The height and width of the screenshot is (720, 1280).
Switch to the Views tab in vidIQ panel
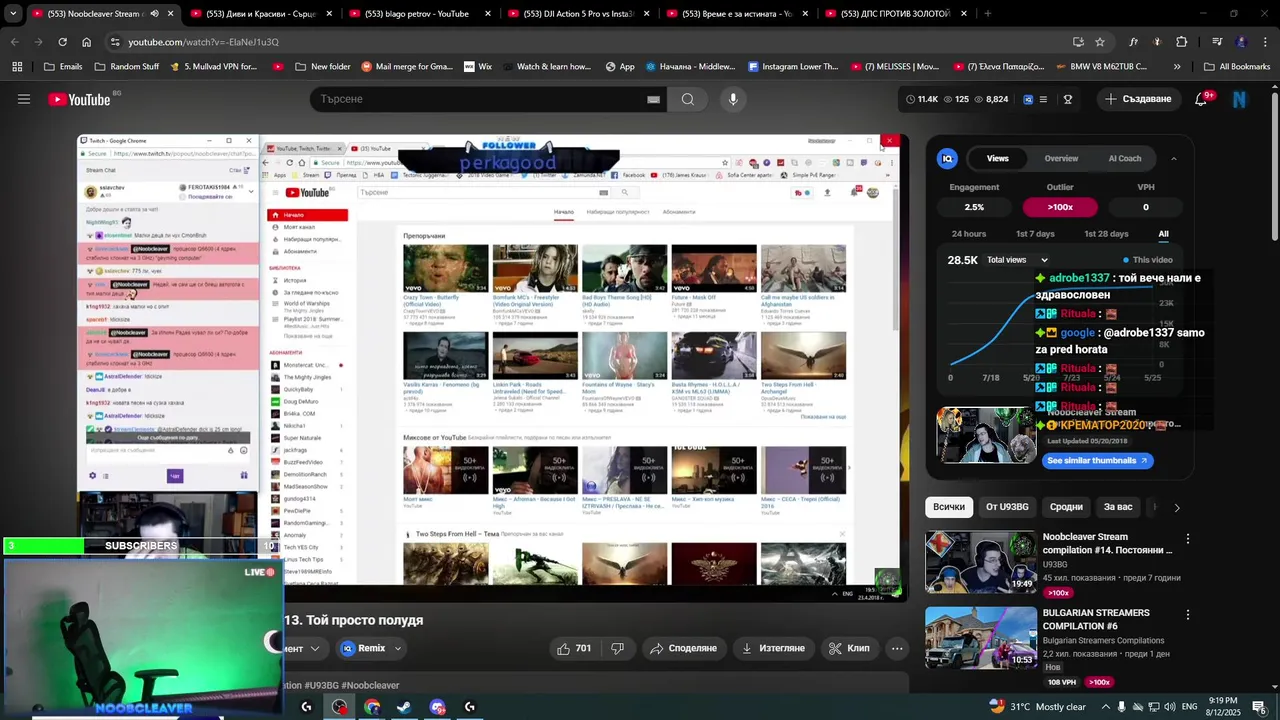click(998, 158)
